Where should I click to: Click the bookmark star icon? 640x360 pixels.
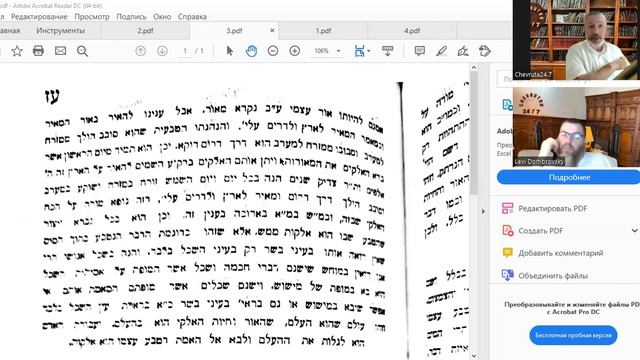pyautogui.click(x=17, y=51)
